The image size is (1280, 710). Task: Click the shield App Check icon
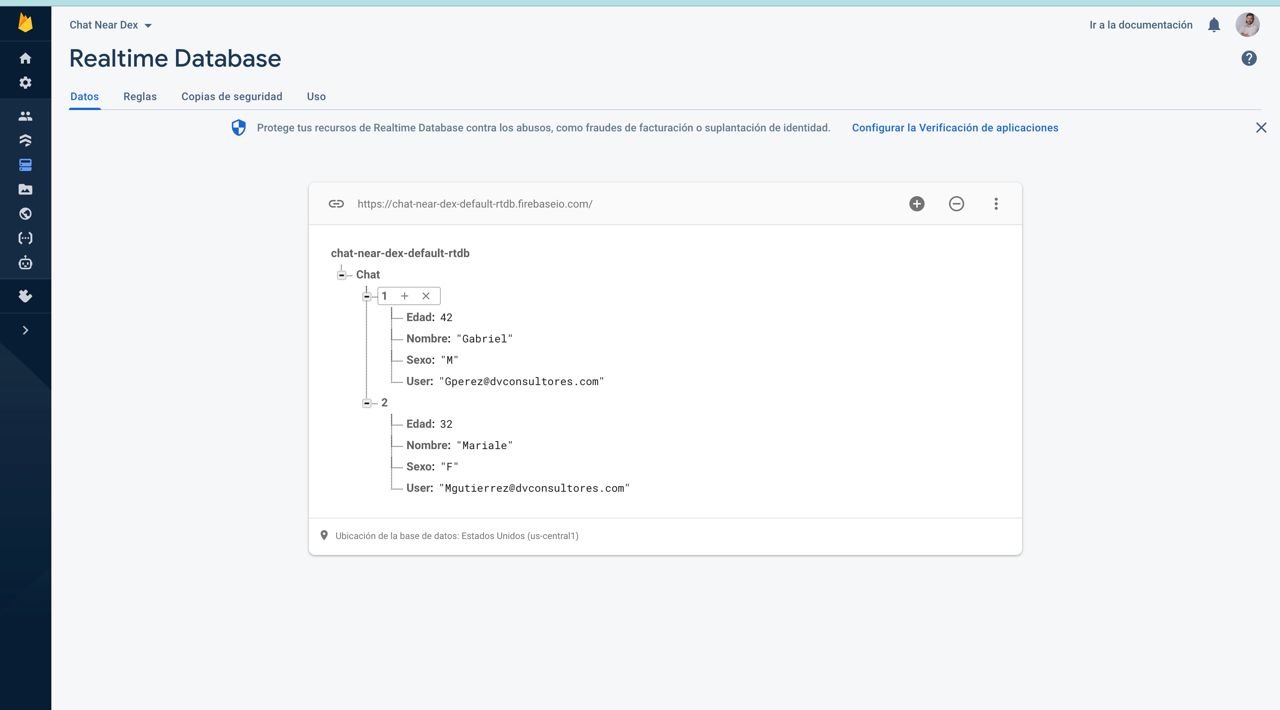tap(238, 128)
